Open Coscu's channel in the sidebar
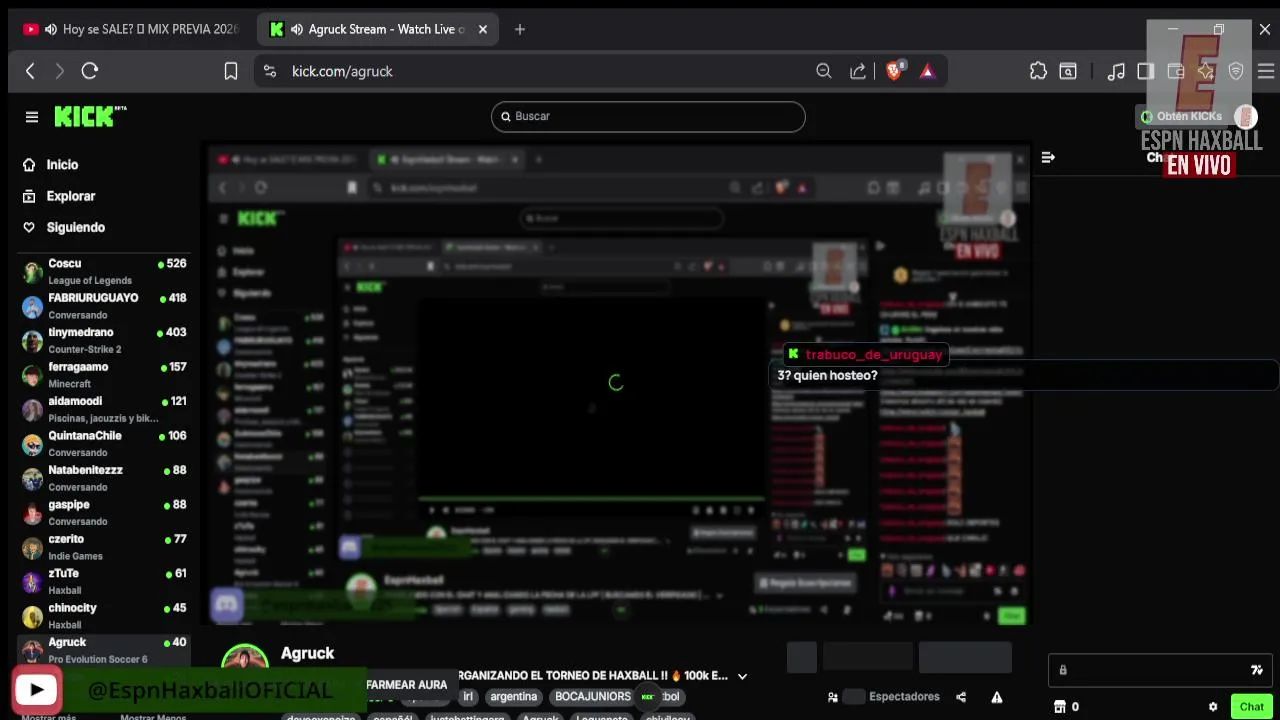1280x720 pixels. pyautogui.click(x=104, y=271)
